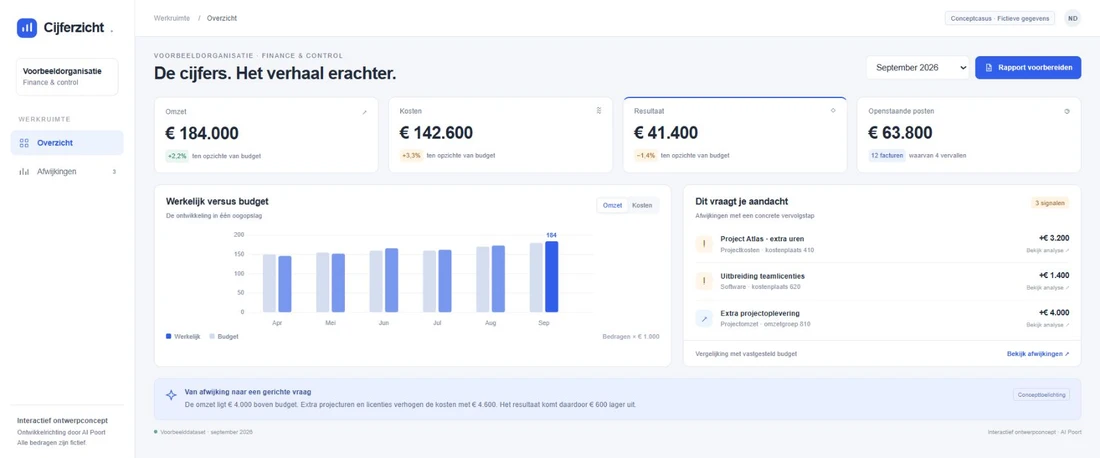Click the Sep month label on chart
The height and width of the screenshot is (458, 1100).
pyautogui.click(x=544, y=323)
